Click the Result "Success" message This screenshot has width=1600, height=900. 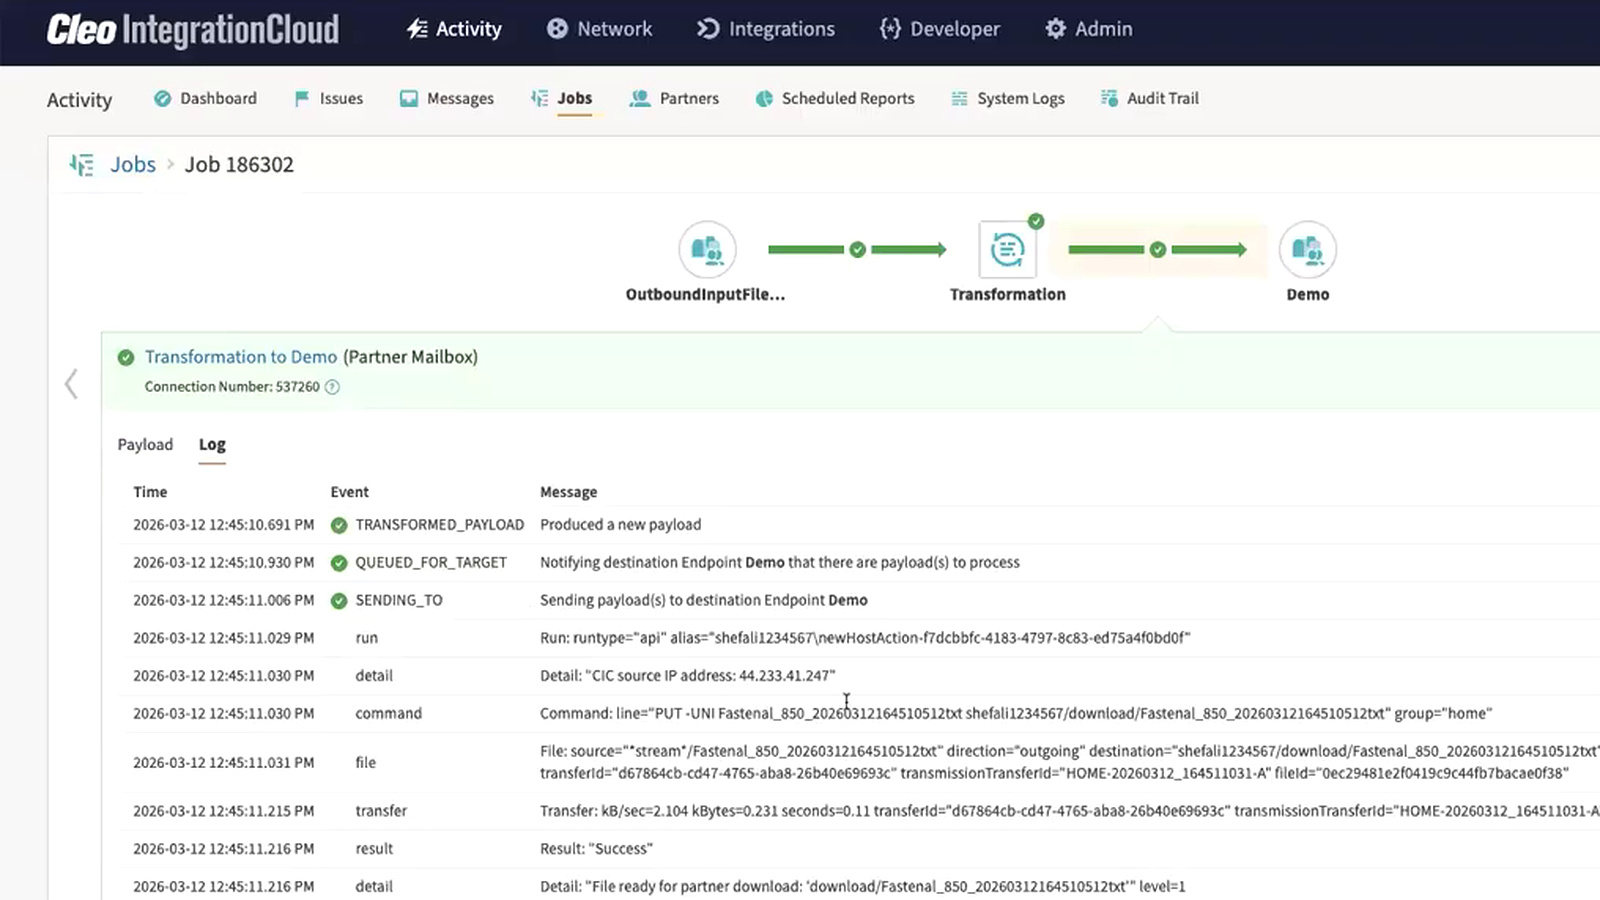pyautogui.click(x=596, y=849)
